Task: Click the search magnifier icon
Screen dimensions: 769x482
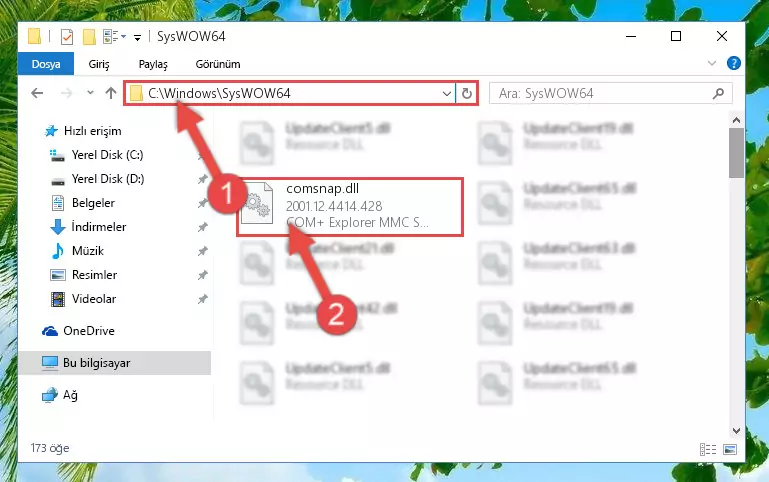Action: tap(718, 93)
